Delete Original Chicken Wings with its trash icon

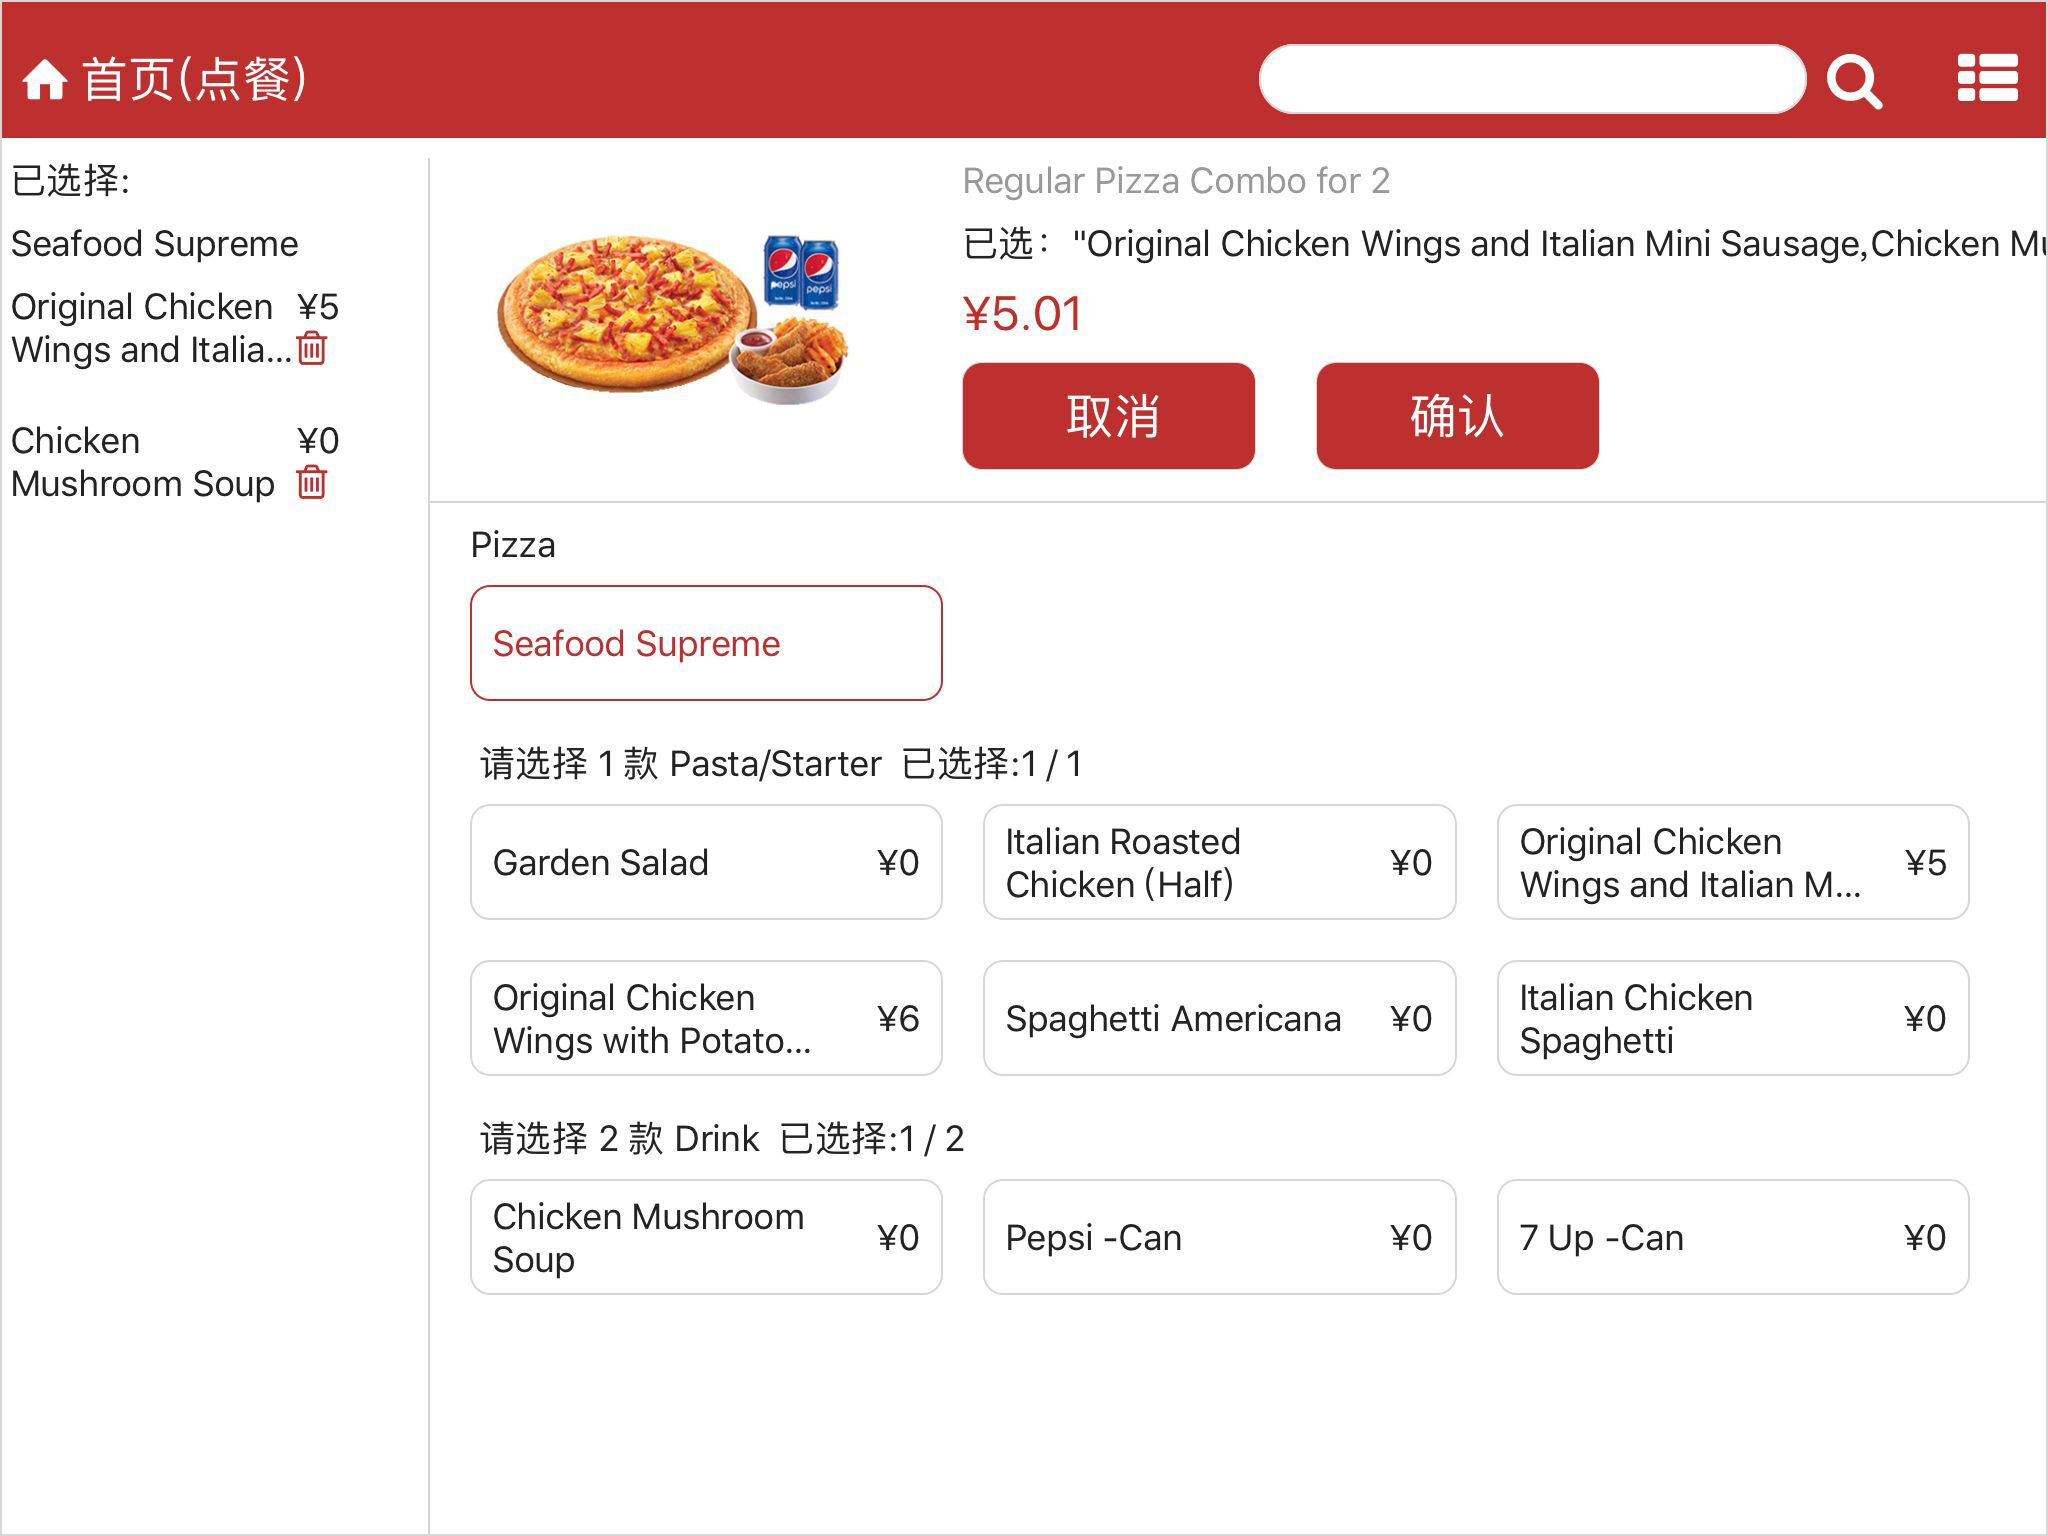tap(312, 349)
